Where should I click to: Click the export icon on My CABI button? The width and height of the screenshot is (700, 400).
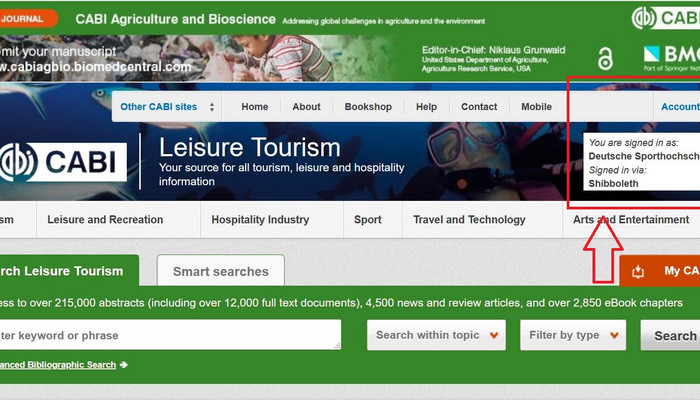638,271
